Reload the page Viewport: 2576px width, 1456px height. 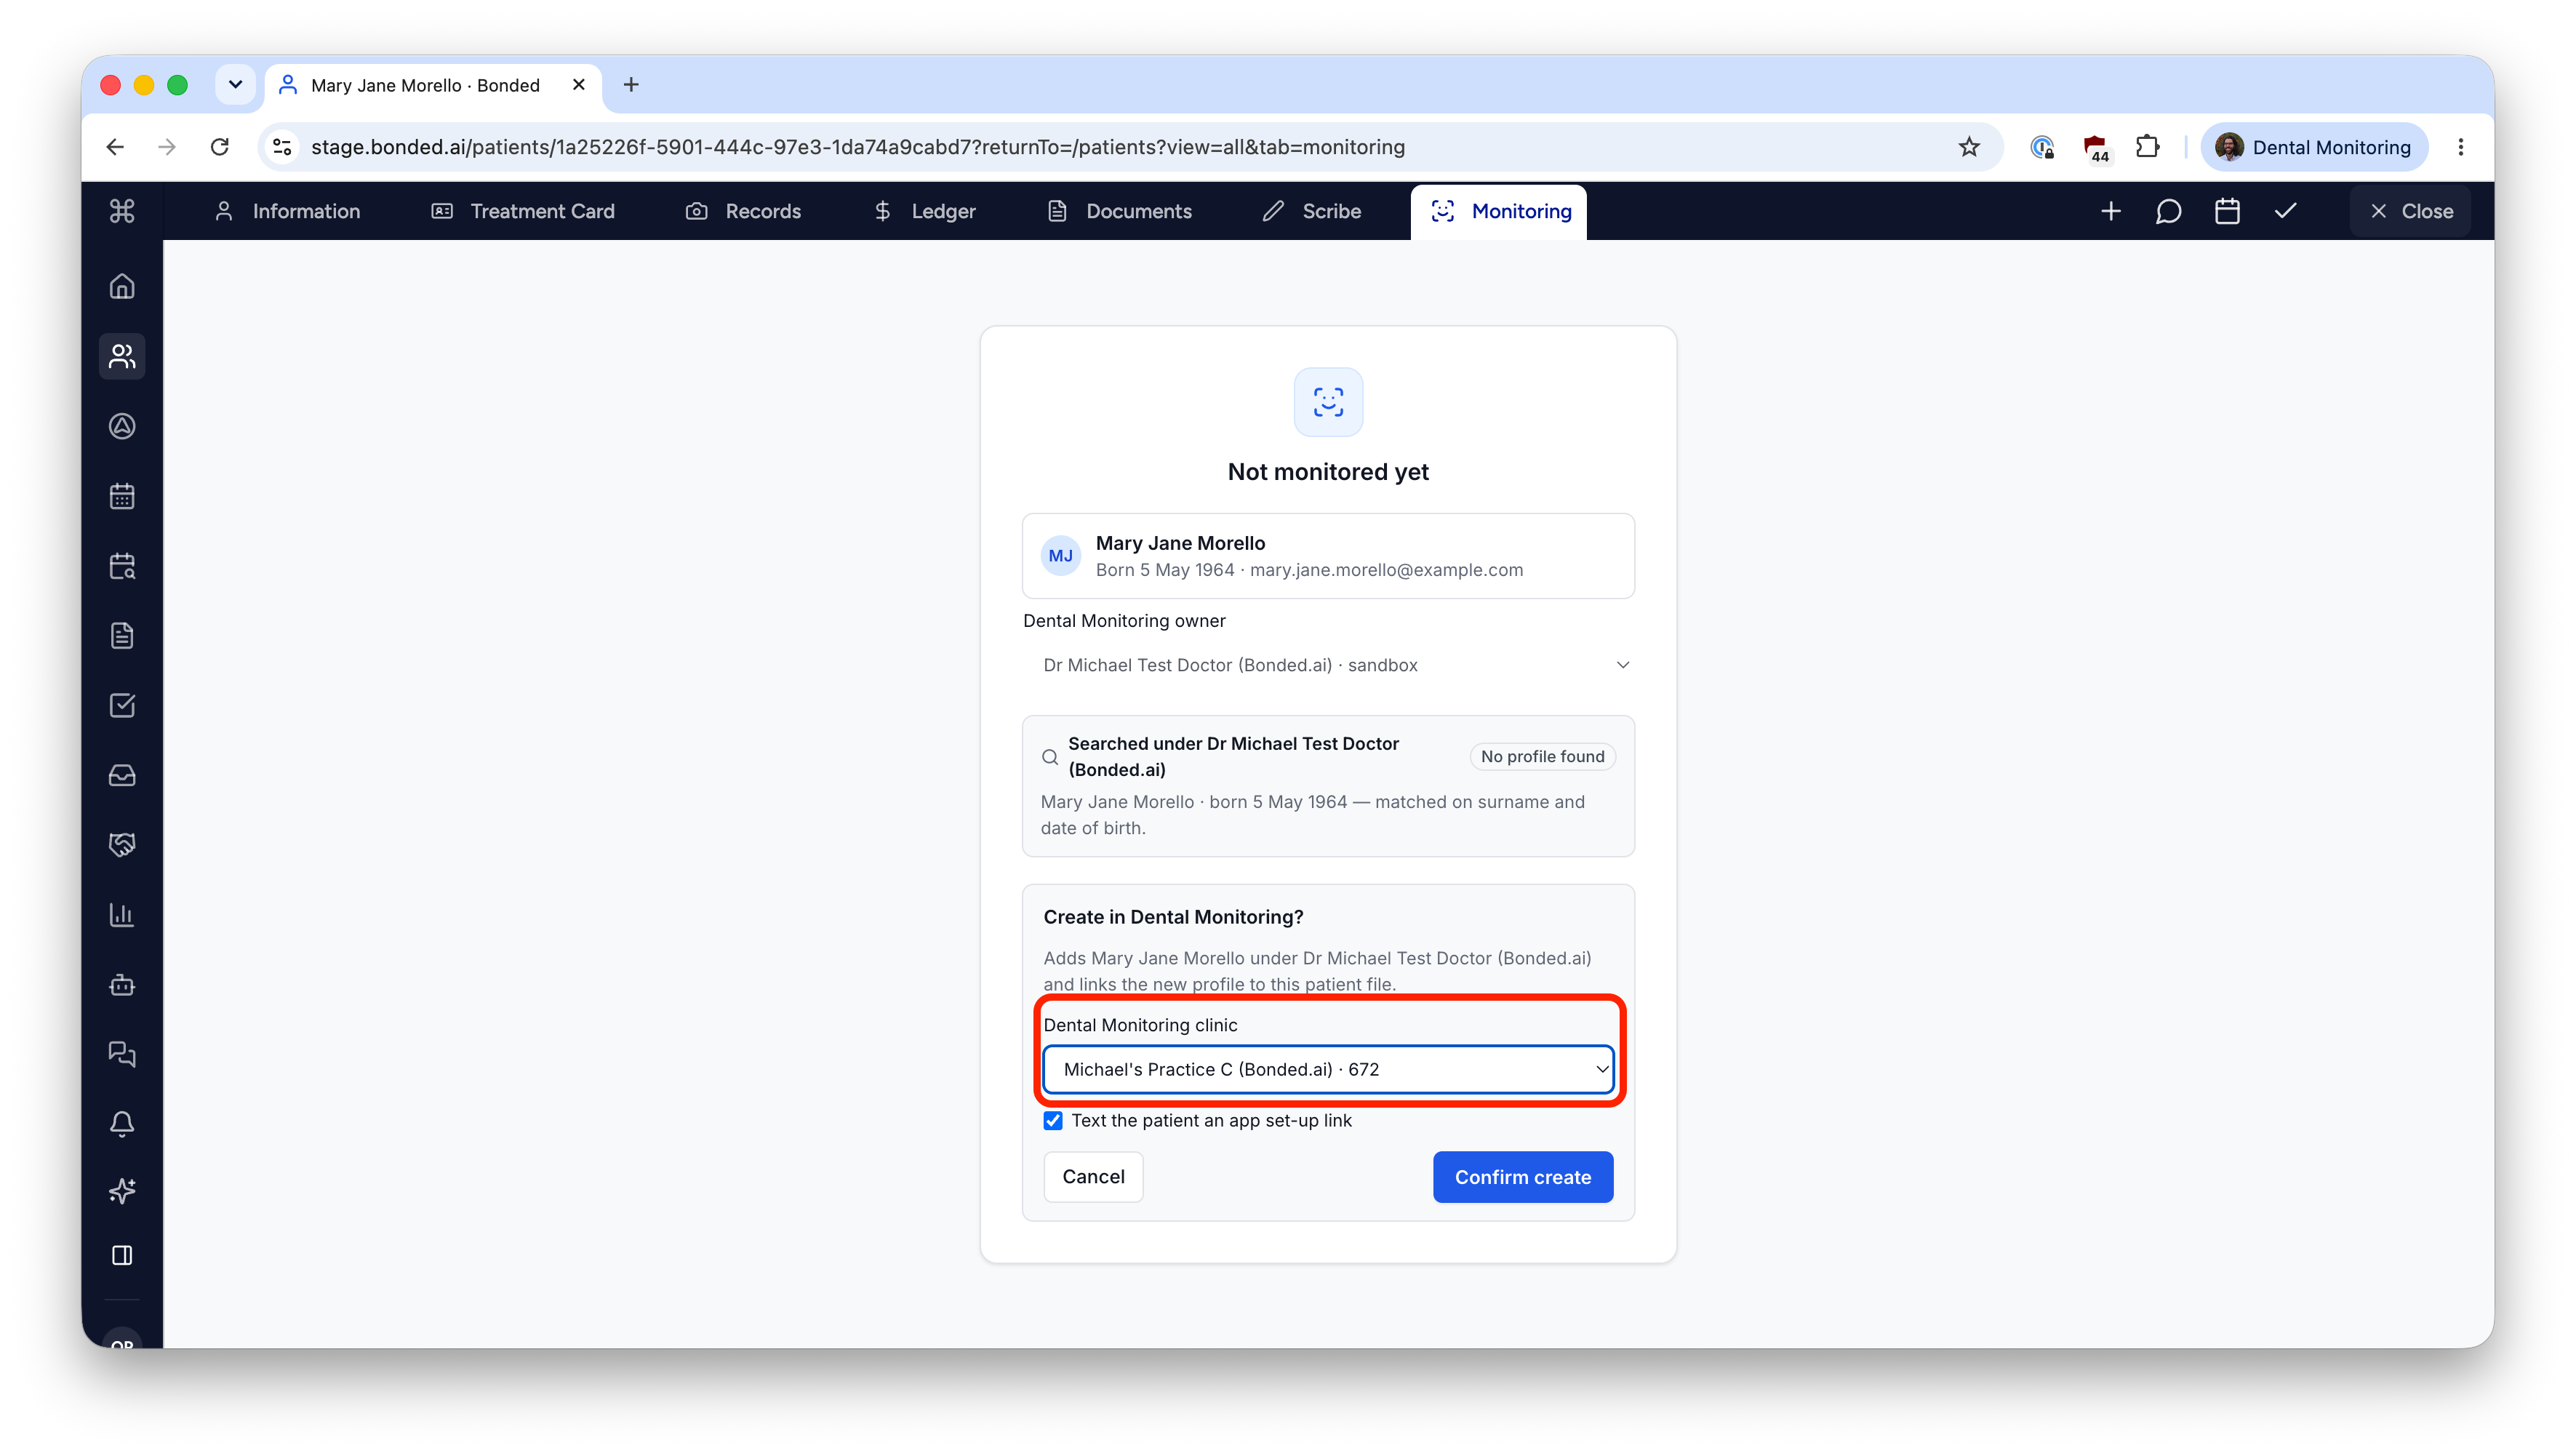coord(220,147)
